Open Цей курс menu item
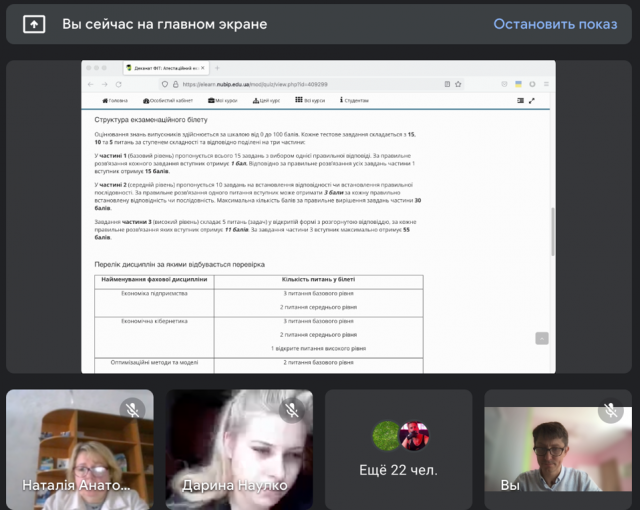Screen dimensions: 640x510 pyautogui.click(x=266, y=100)
